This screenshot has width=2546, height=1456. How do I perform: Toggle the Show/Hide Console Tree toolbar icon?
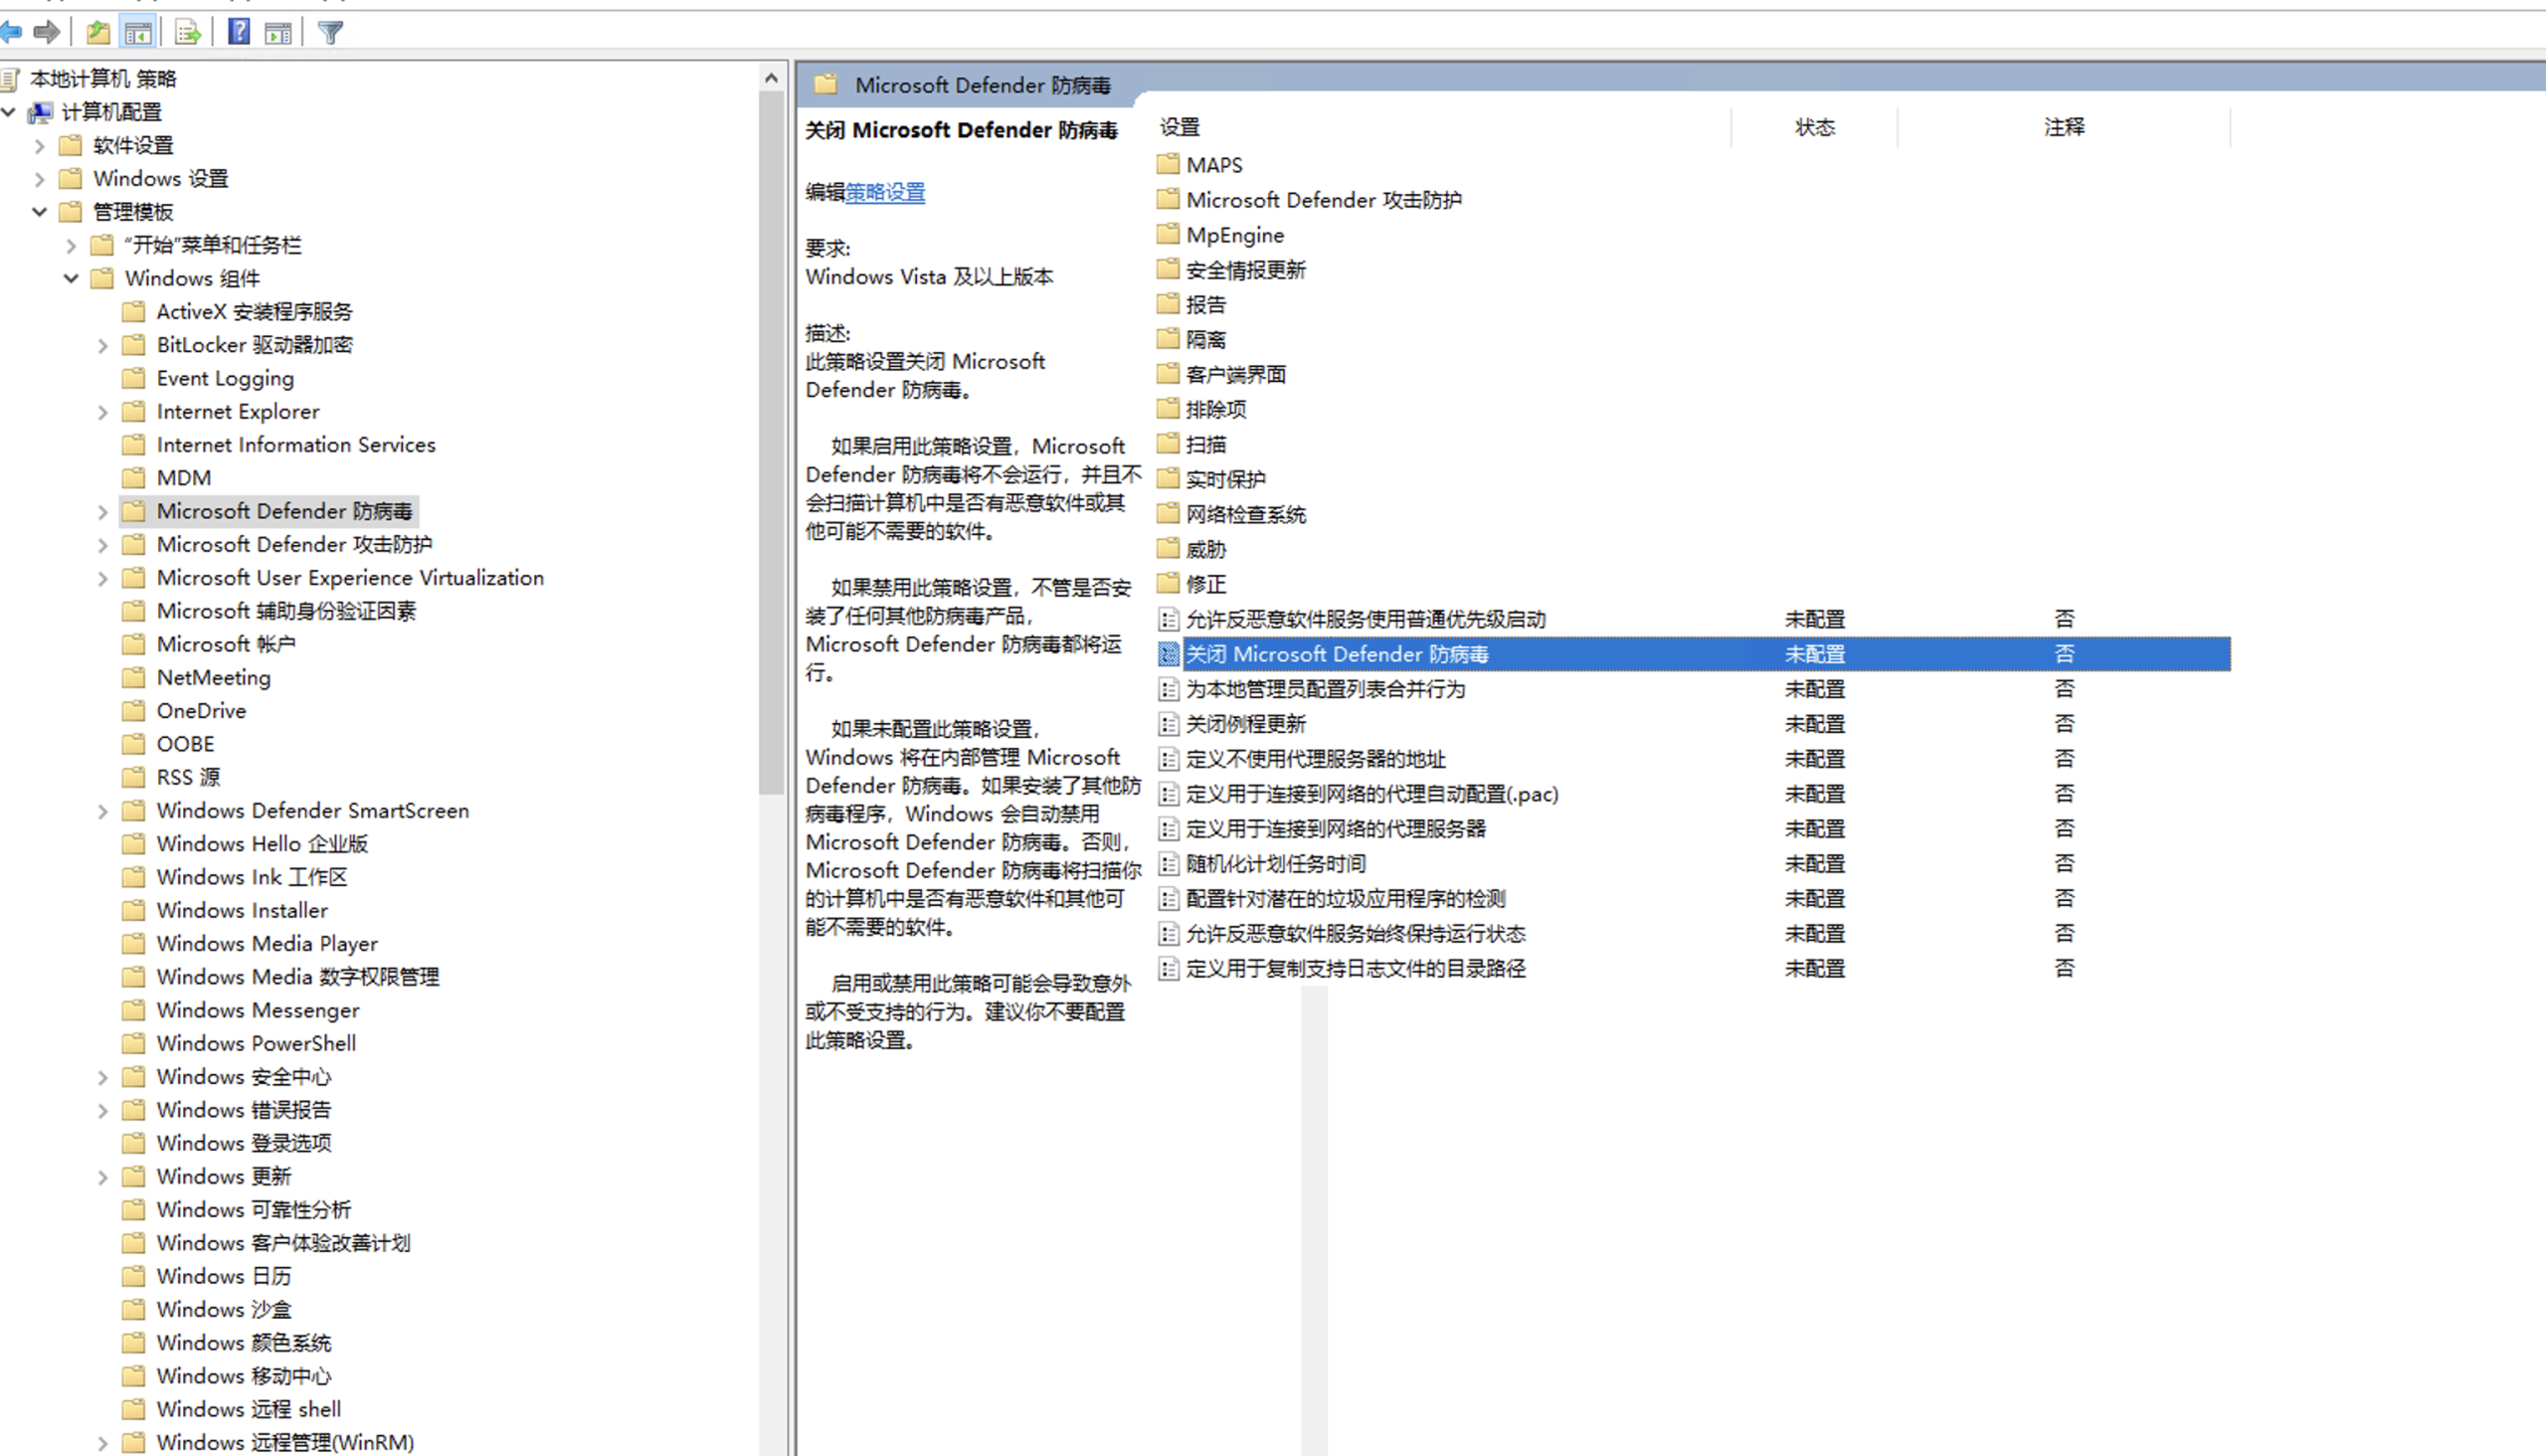[x=138, y=32]
